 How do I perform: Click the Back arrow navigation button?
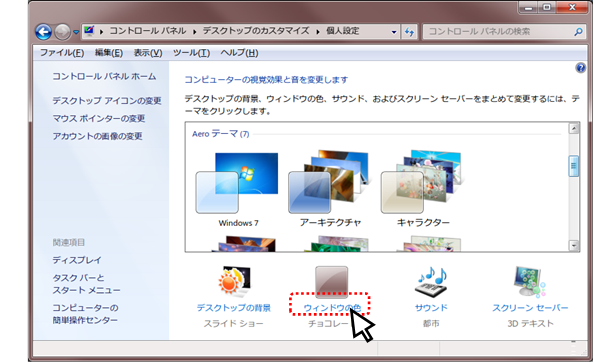click(44, 32)
